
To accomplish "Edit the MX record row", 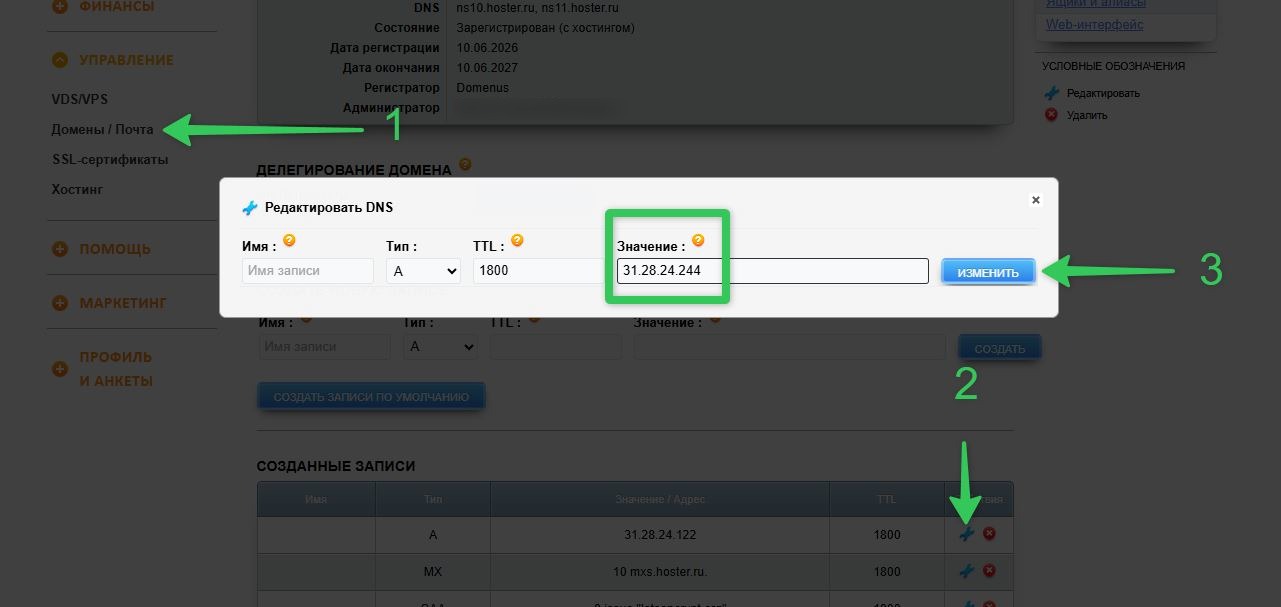I will click(966, 571).
